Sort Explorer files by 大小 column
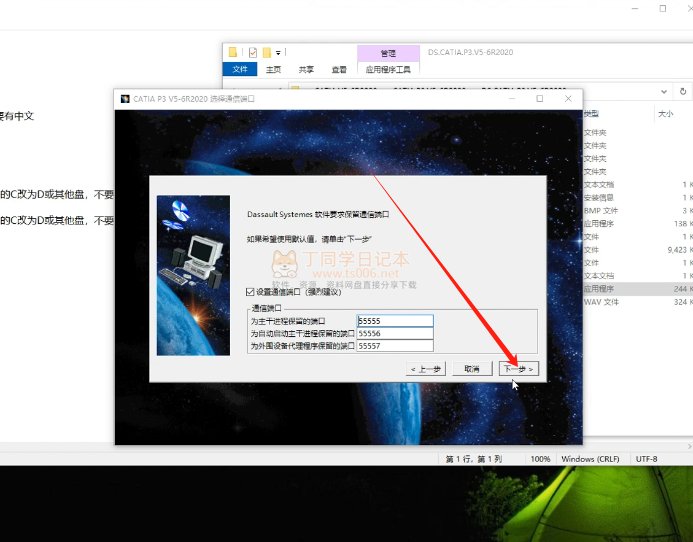This screenshot has height=542, width=693. (666, 114)
